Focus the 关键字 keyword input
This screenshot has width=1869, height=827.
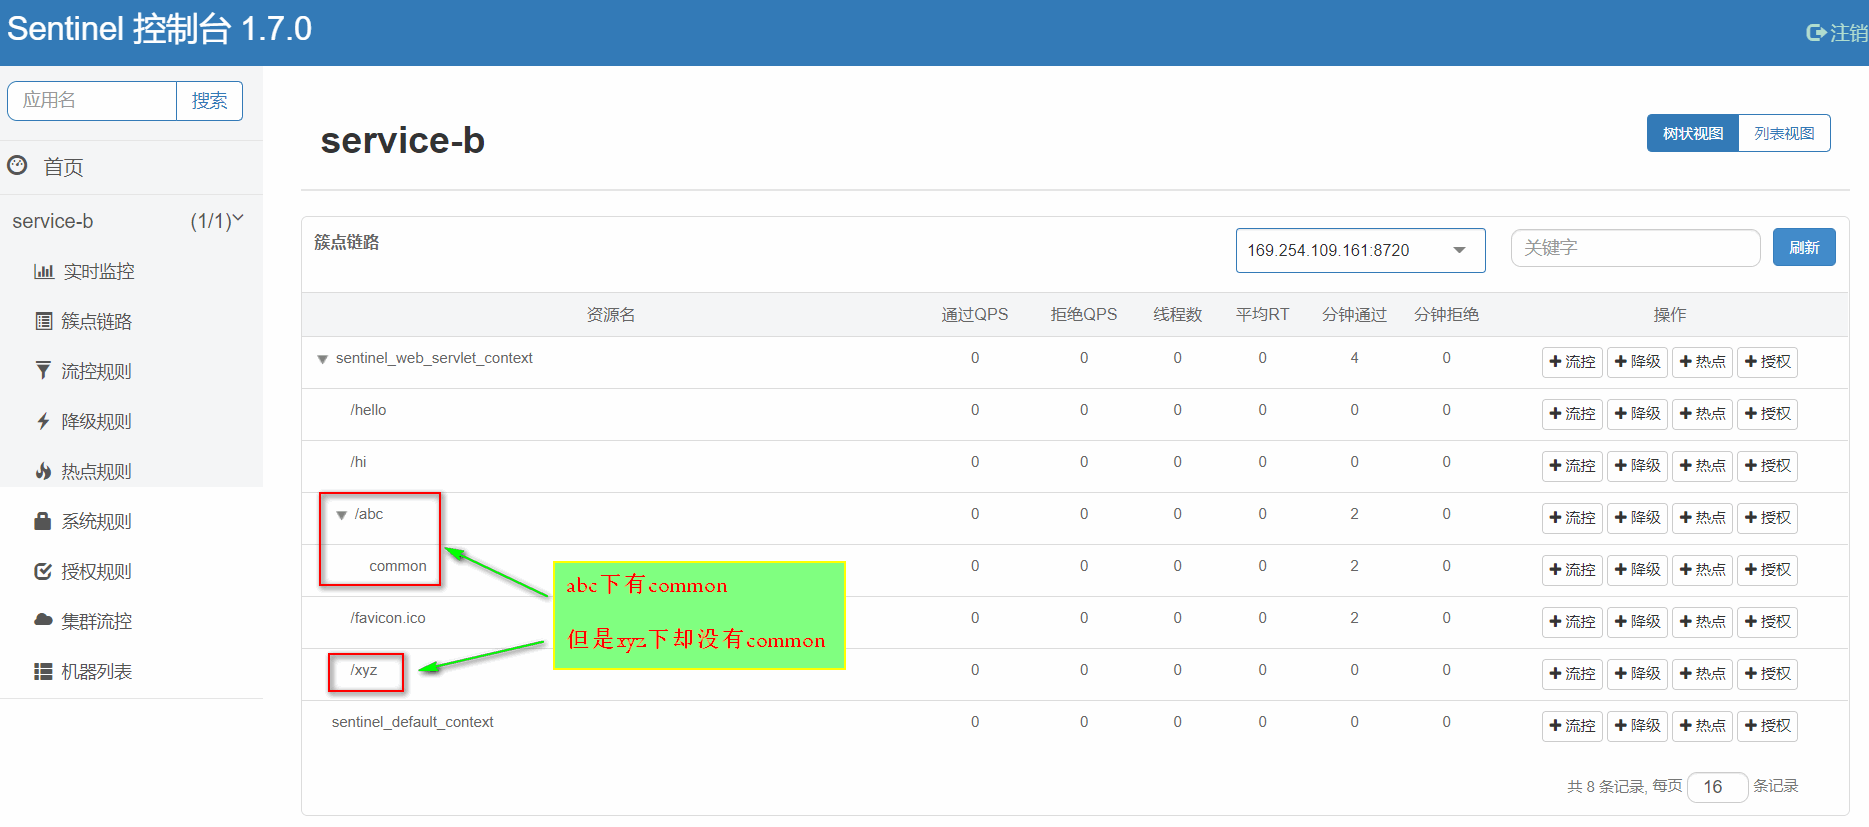point(1635,248)
